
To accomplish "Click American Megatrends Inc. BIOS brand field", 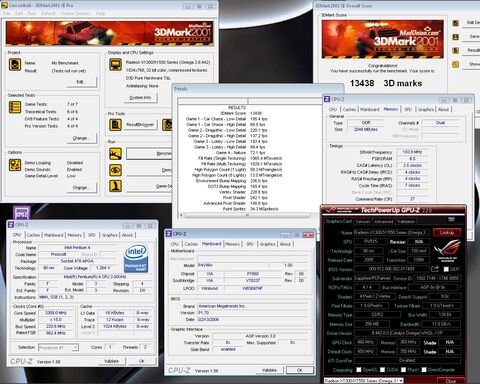I will [252, 306].
